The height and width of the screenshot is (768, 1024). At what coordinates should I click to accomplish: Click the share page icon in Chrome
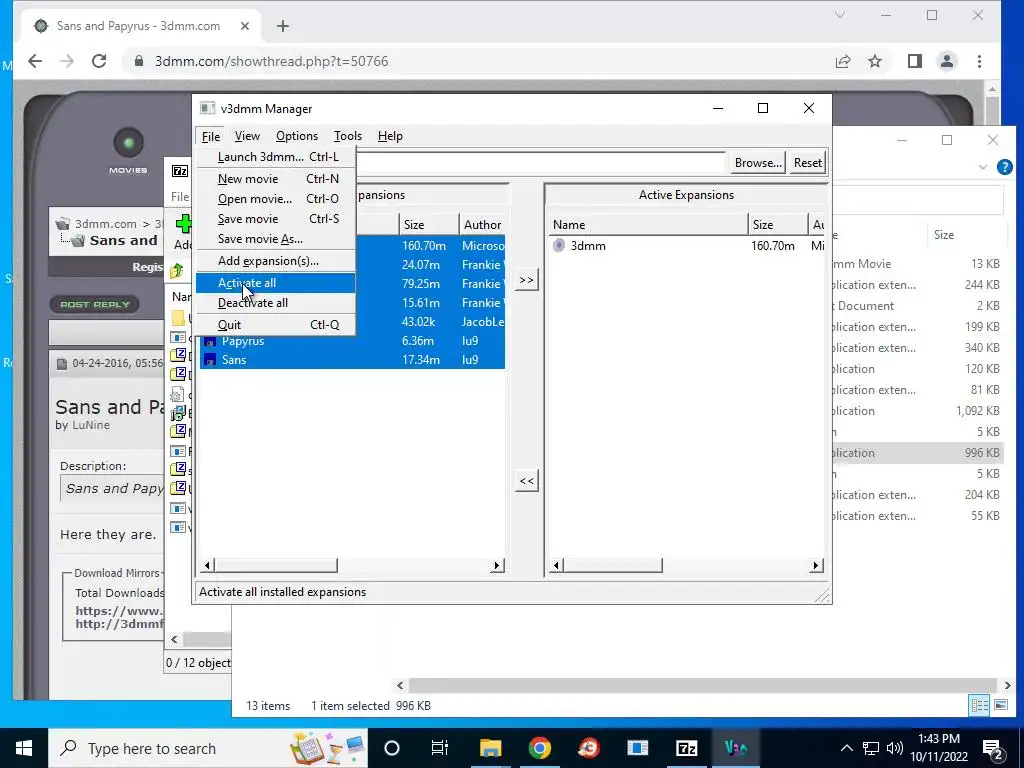pyautogui.click(x=843, y=61)
